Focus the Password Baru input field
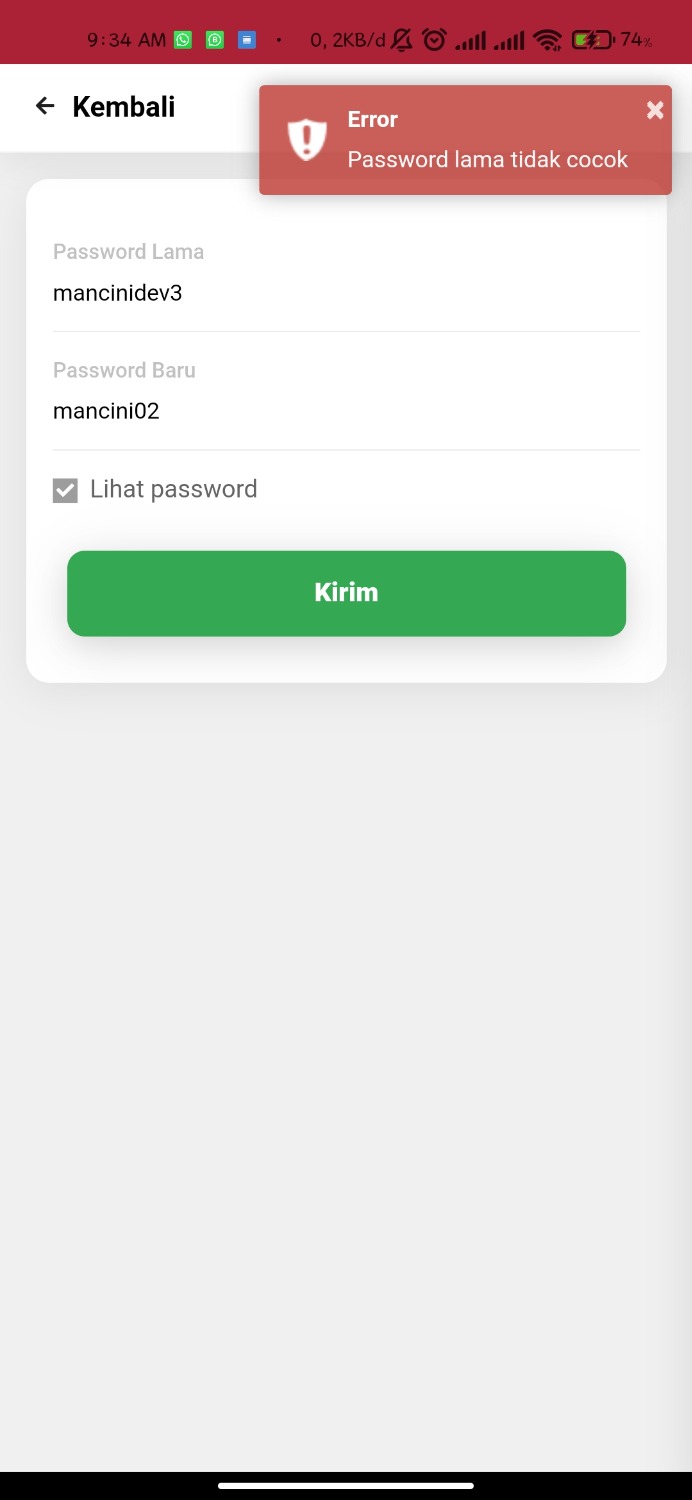 tap(345, 411)
